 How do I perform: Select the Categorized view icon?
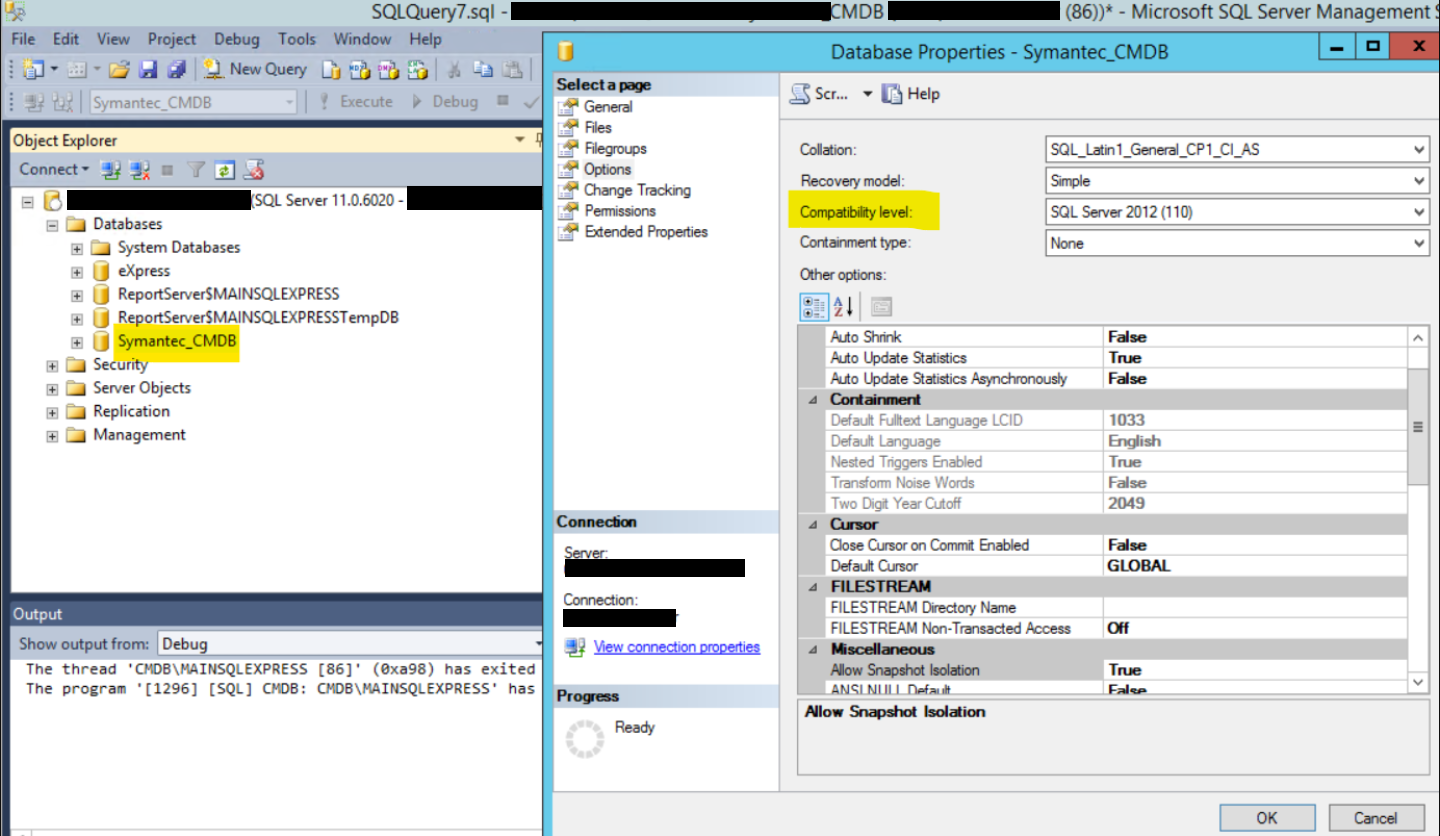point(814,307)
